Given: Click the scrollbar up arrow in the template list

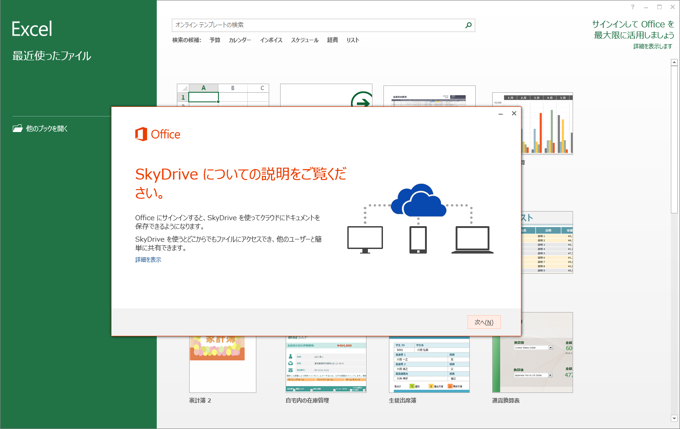Looking at the screenshot, I should click(x=674, y=62).
